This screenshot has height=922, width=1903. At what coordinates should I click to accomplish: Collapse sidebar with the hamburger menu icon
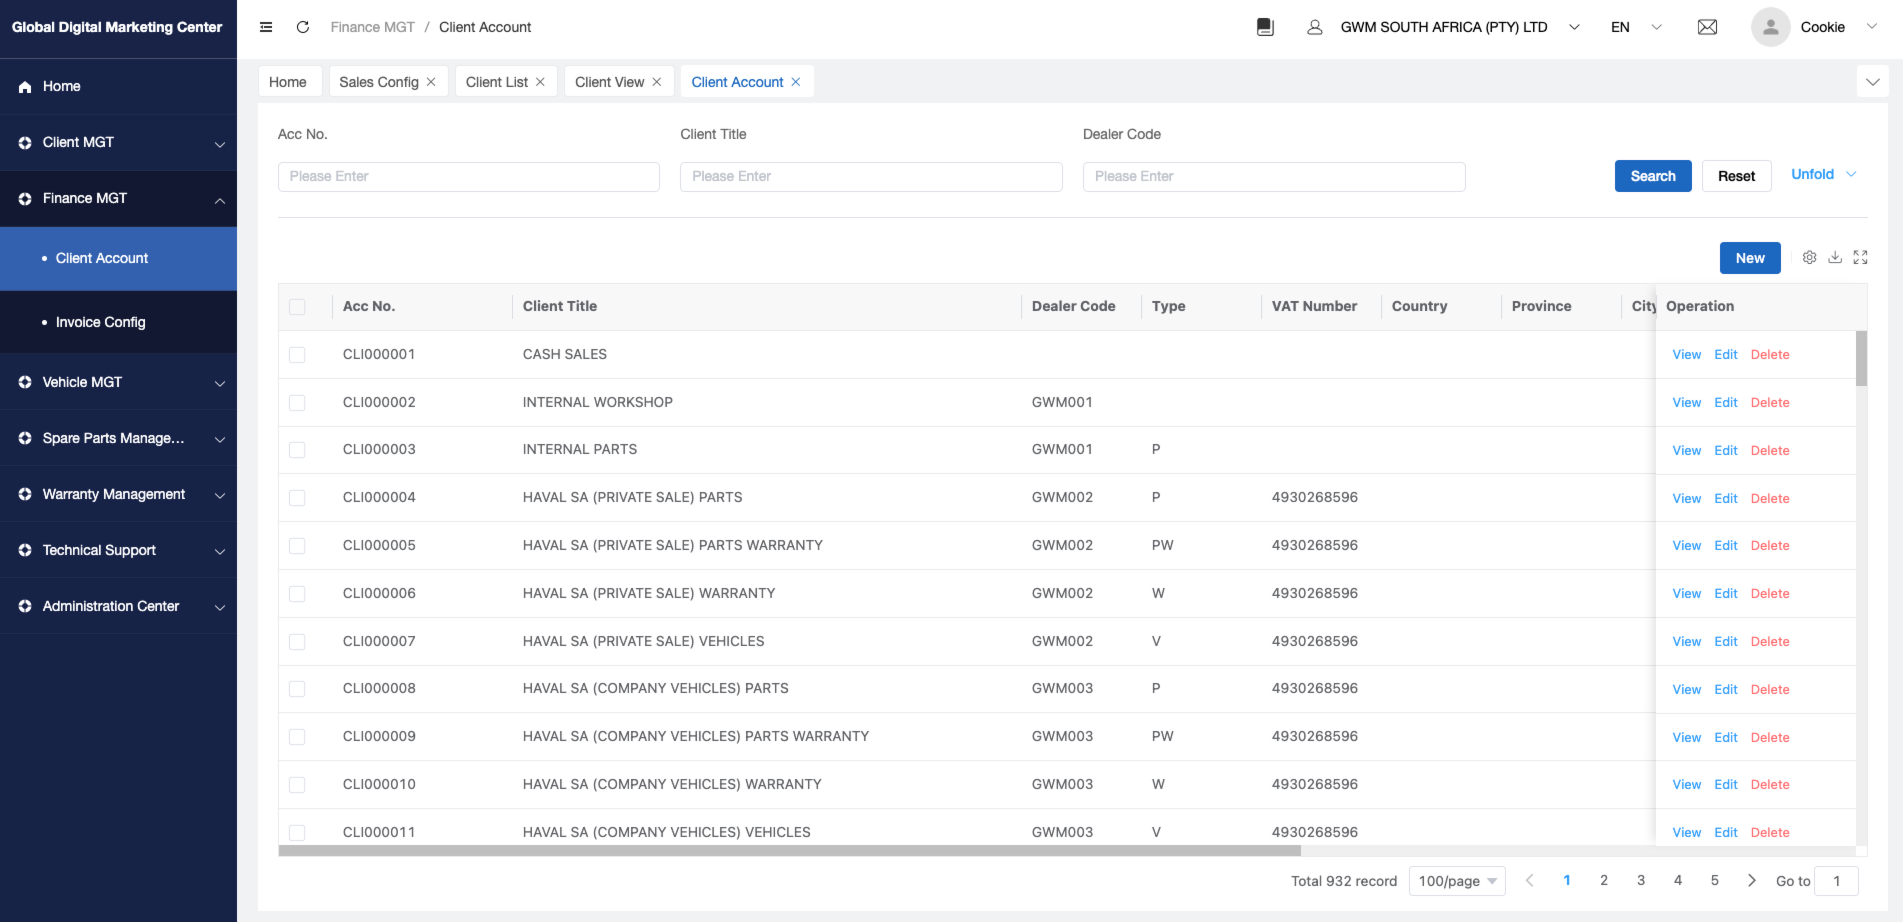click(266, 27)
